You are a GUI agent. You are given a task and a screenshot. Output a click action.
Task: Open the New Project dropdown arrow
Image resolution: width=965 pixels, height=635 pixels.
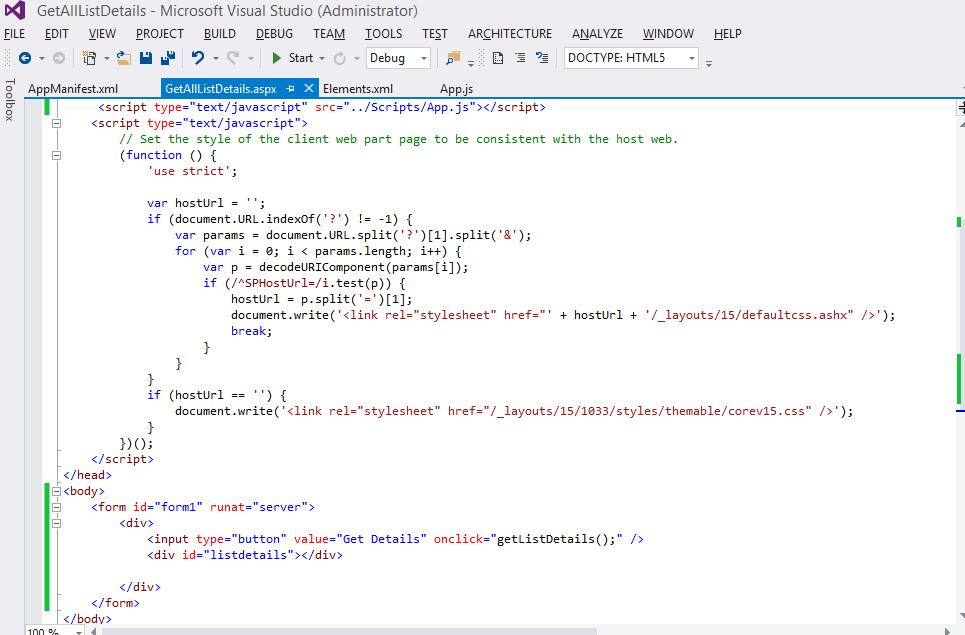coord(106,58)
